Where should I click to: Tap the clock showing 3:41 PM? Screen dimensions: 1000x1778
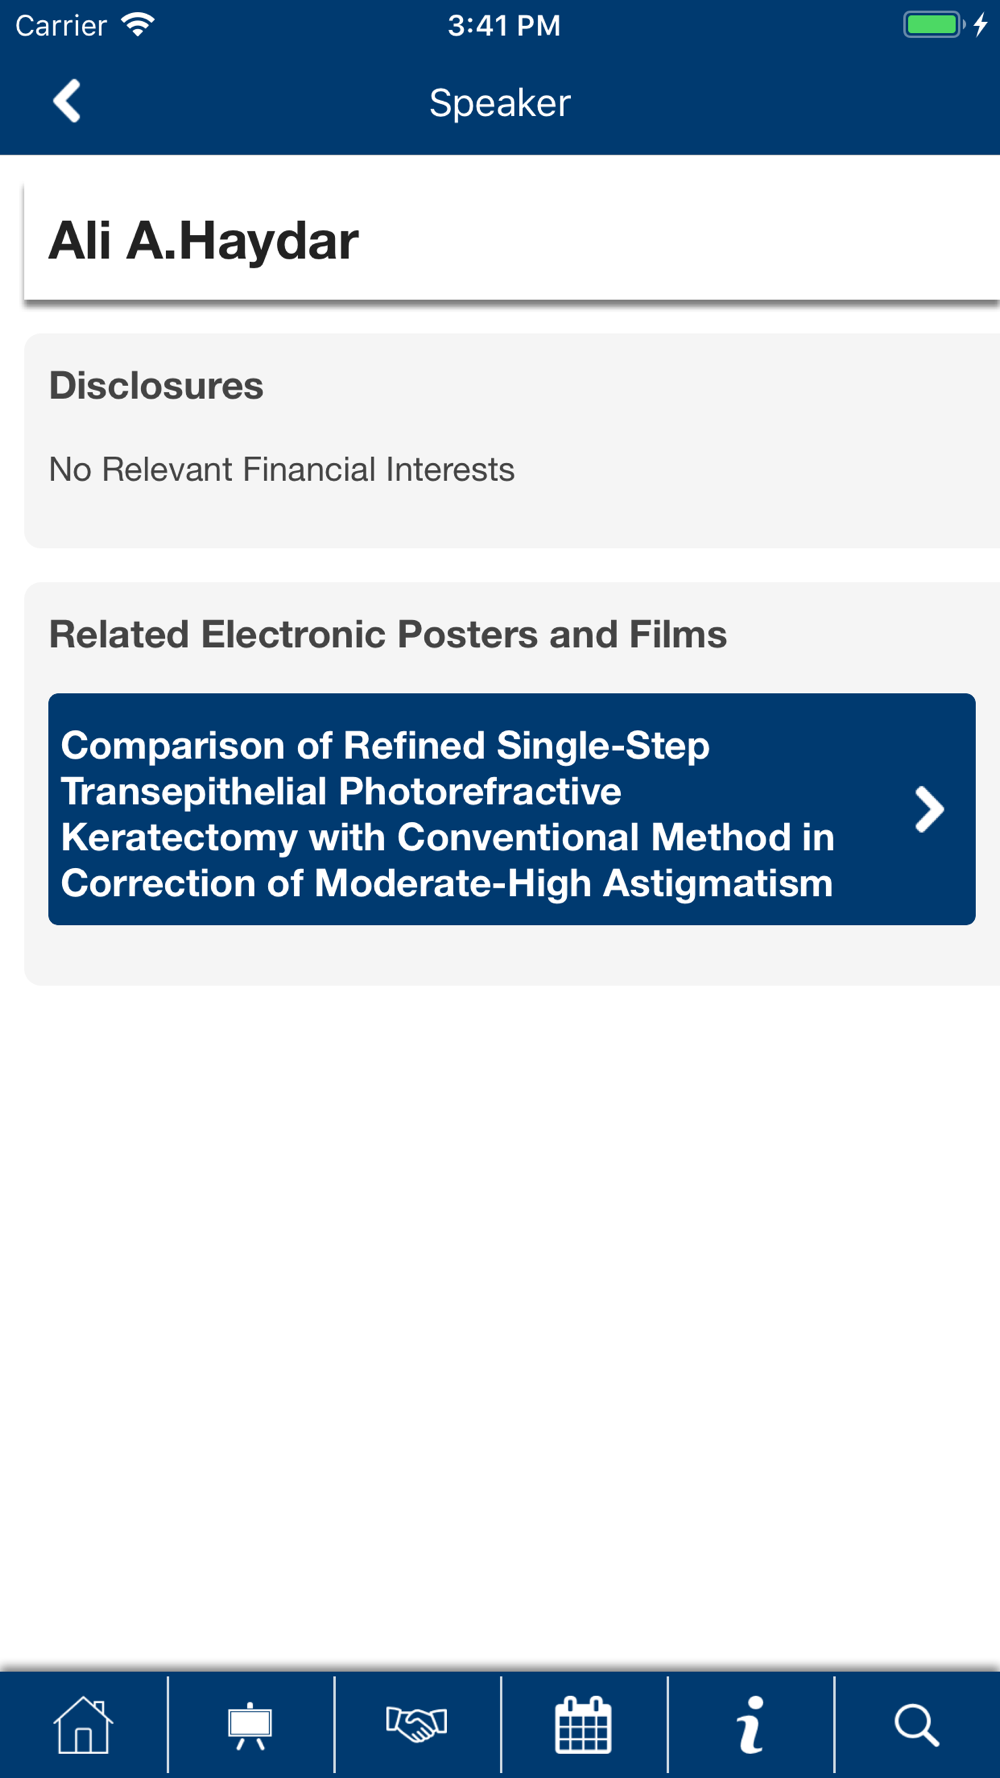point(504,25)
